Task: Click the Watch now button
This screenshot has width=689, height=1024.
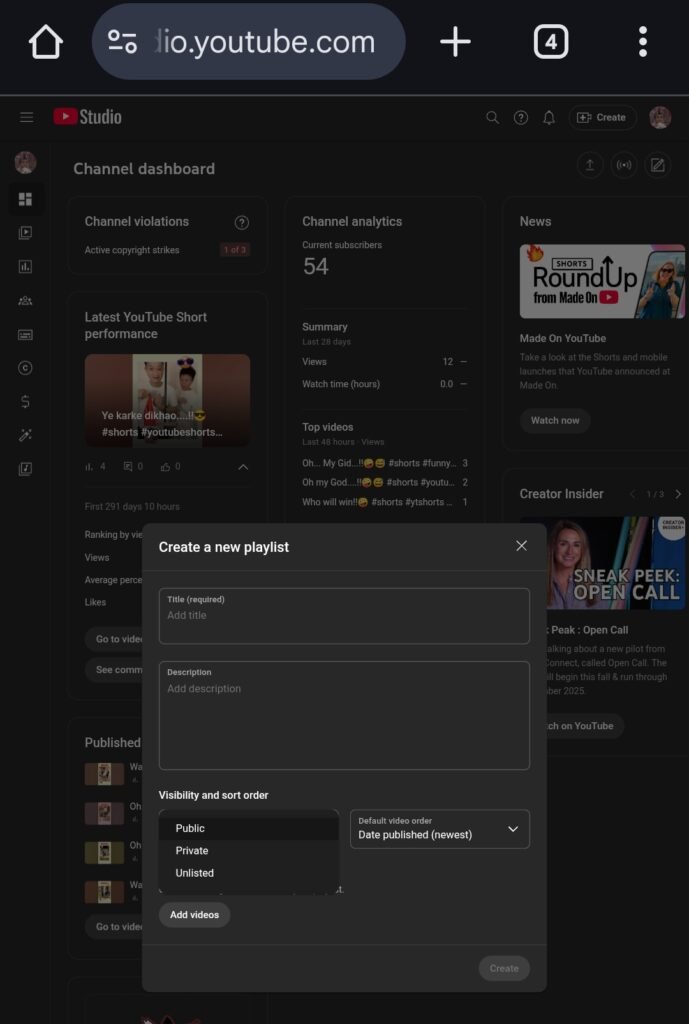Action: click(x=555, y=421)
